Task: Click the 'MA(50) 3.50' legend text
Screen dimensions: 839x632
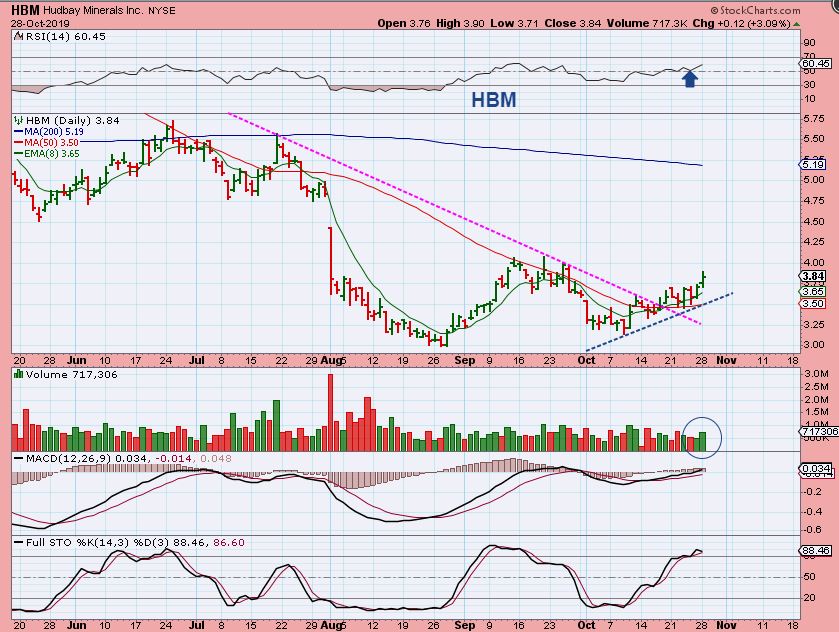Action: pyautogui.click(x=51, y=143)
